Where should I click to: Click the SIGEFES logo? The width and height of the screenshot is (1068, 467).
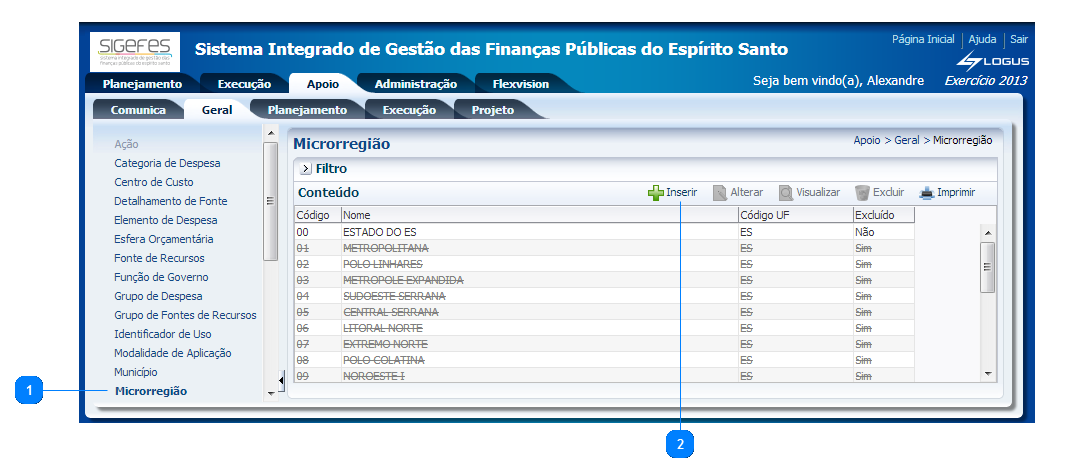pyautogui.click(x=136, y=51)
